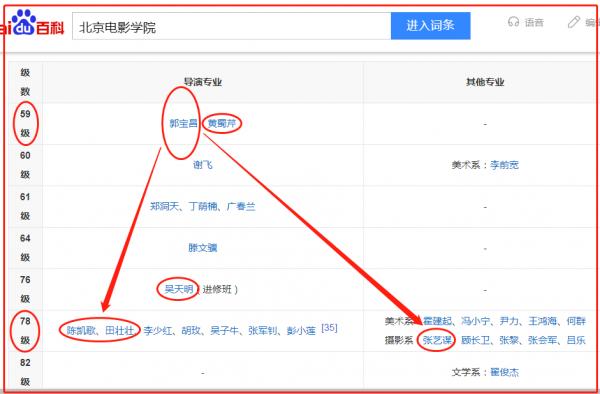Open the 李前宽 link under 美术系
Screen dimensions: 600x394
point(504,165)
